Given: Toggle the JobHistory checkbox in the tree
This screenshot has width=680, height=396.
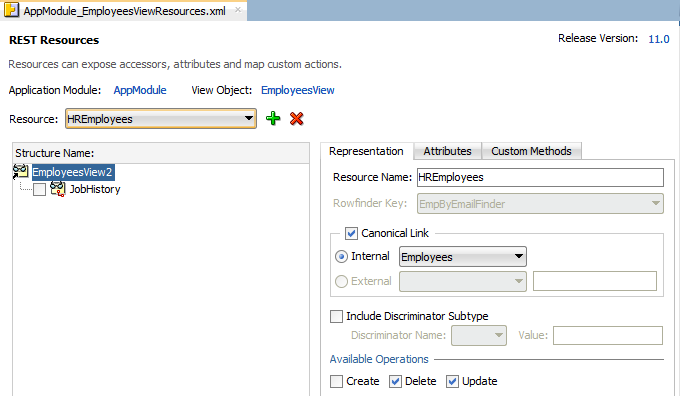Looking at the screenshot, I should 39,190.
